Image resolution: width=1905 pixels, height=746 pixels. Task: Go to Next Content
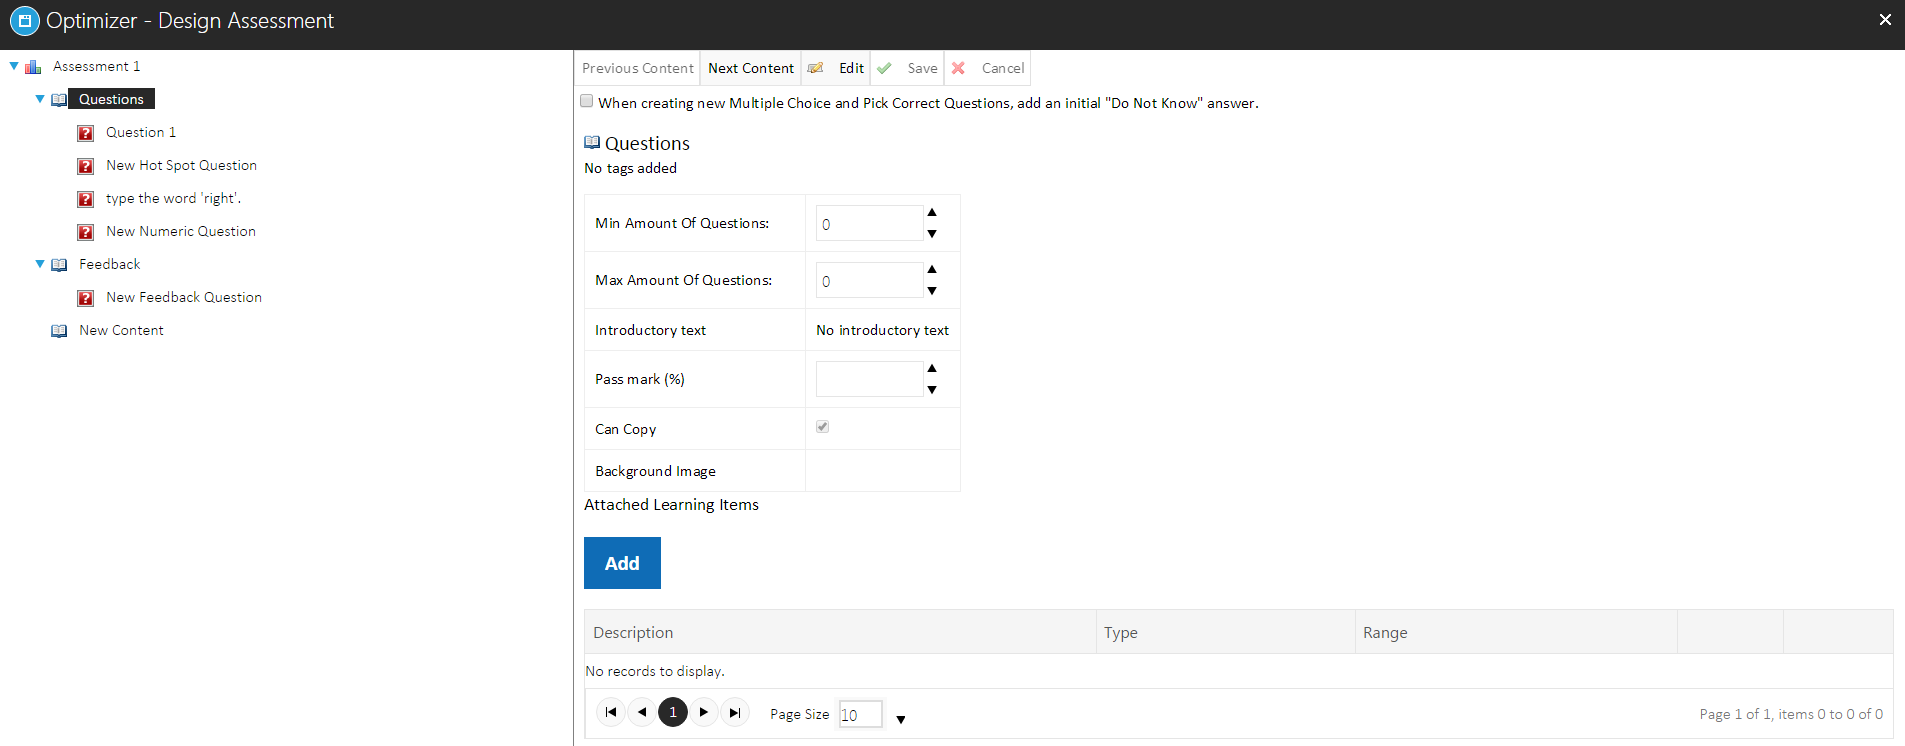coord(750,68)
